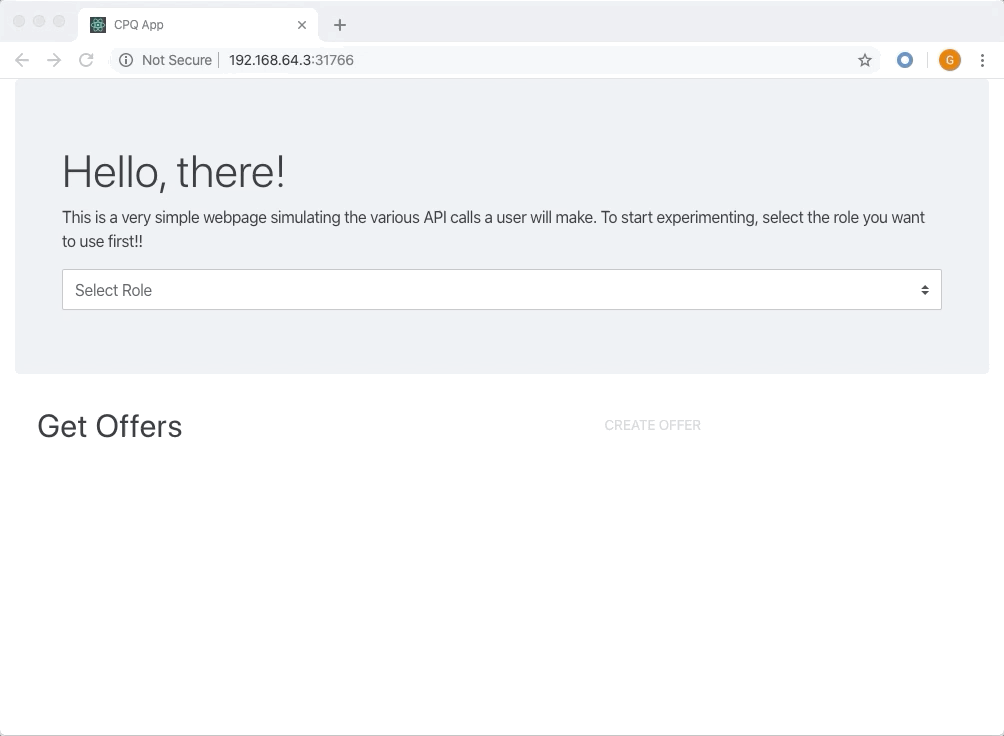Open the orange G profile avatar
Screen dimensions: 1004x736
[x=949, y=60]
